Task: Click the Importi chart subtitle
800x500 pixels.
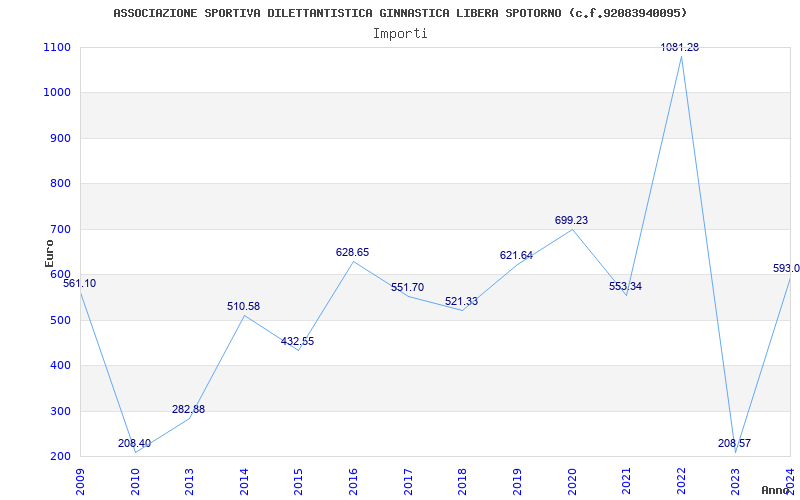Action: click(400, 33)
